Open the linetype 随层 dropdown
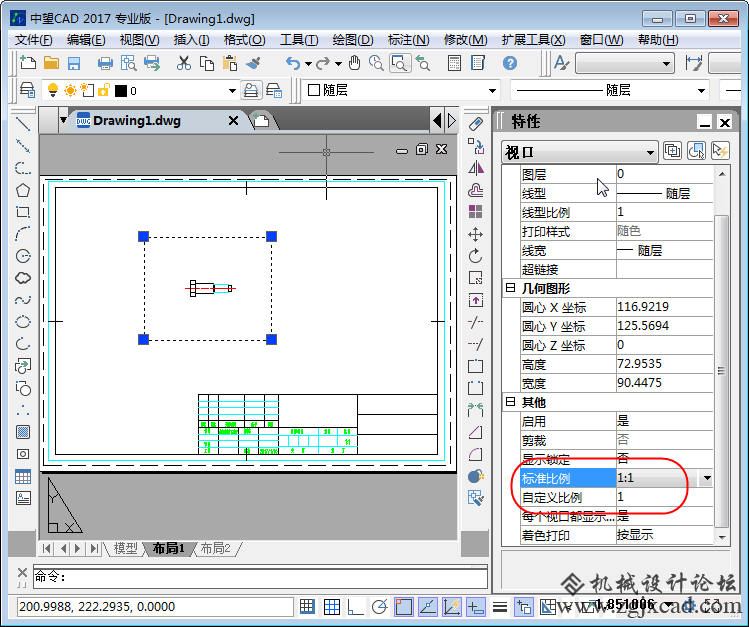The height and width of the screenshot is (627, 749). click(x=701, y=90)
